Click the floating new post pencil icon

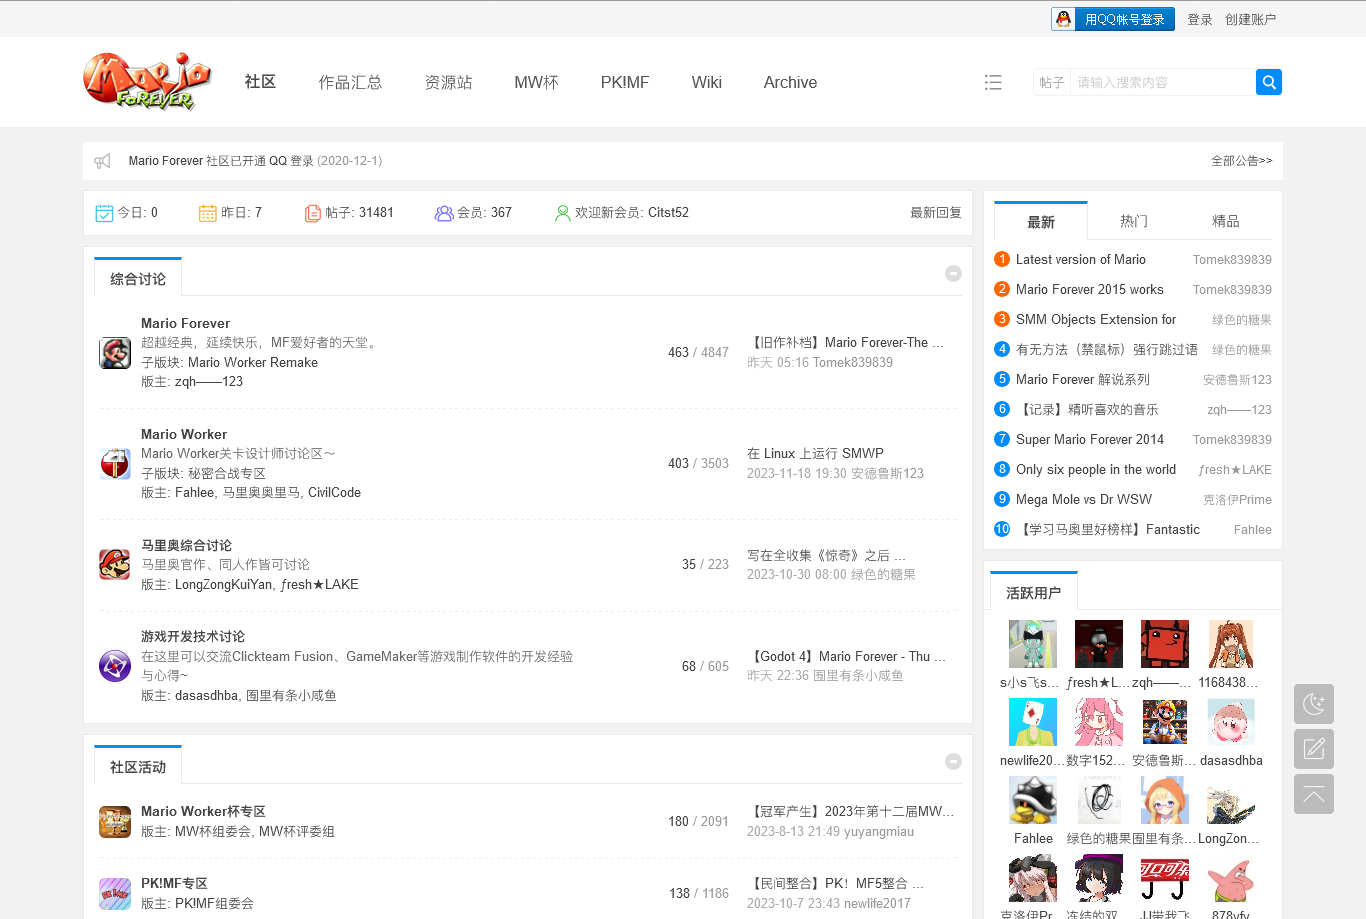point(1314,749)
